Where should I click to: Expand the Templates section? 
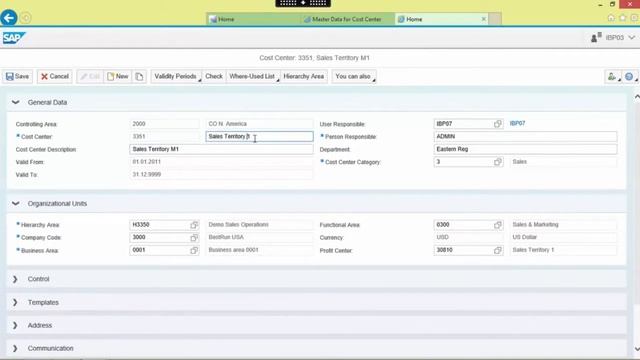pos(16,302)
